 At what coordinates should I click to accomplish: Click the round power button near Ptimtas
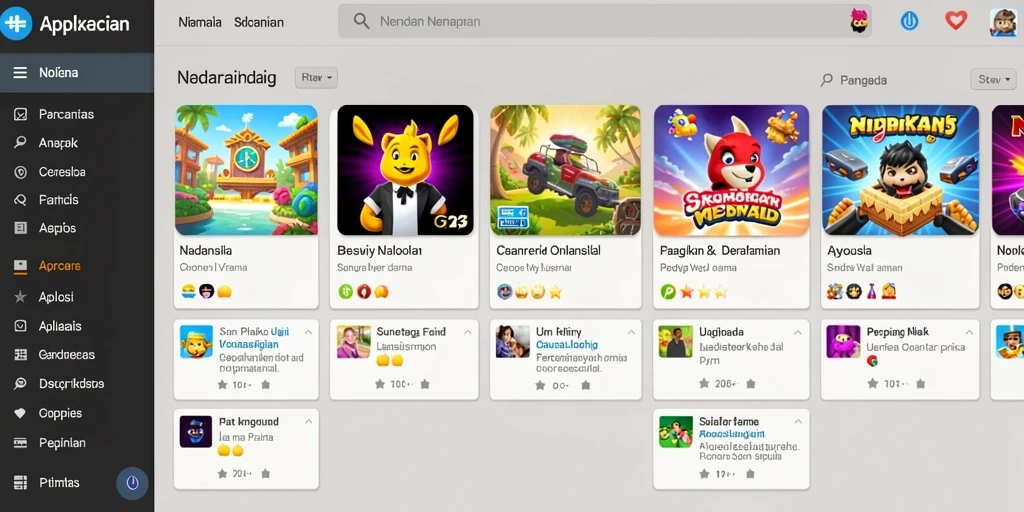click(132, 483)
